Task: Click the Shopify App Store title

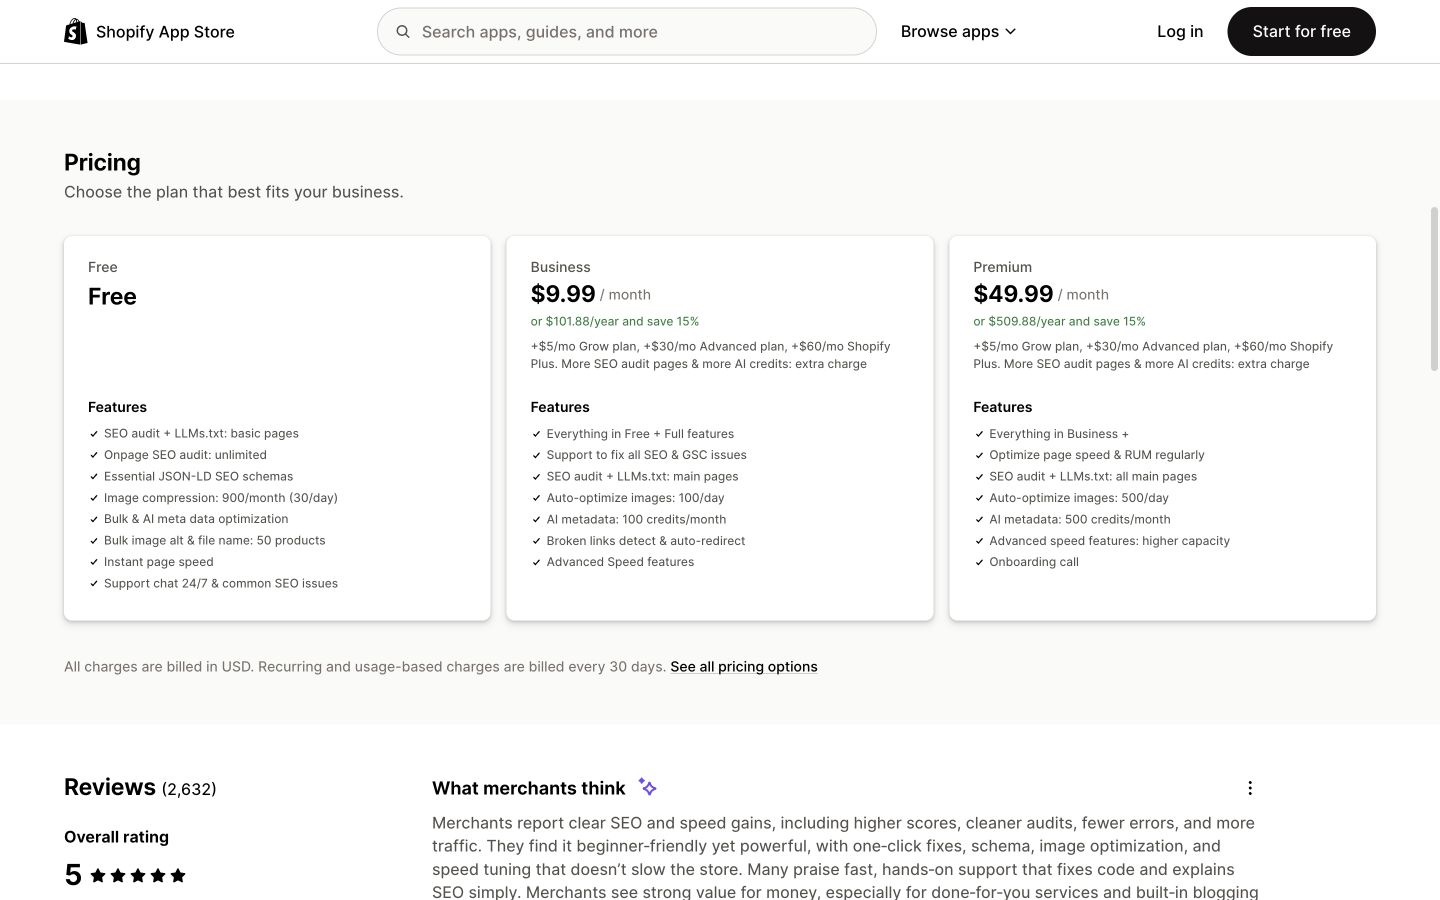Action: click(x=165, y=32)
